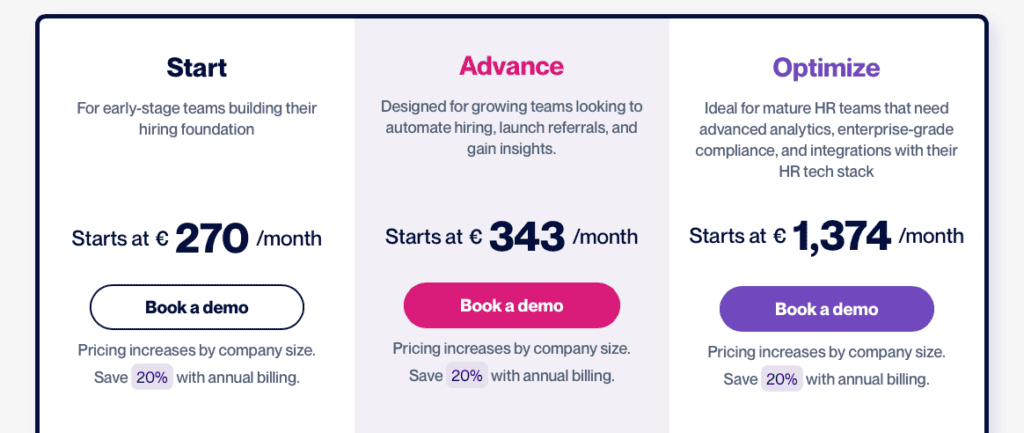Click the 270 price figure
The image size is (1024, 433).
pos(212,238)
